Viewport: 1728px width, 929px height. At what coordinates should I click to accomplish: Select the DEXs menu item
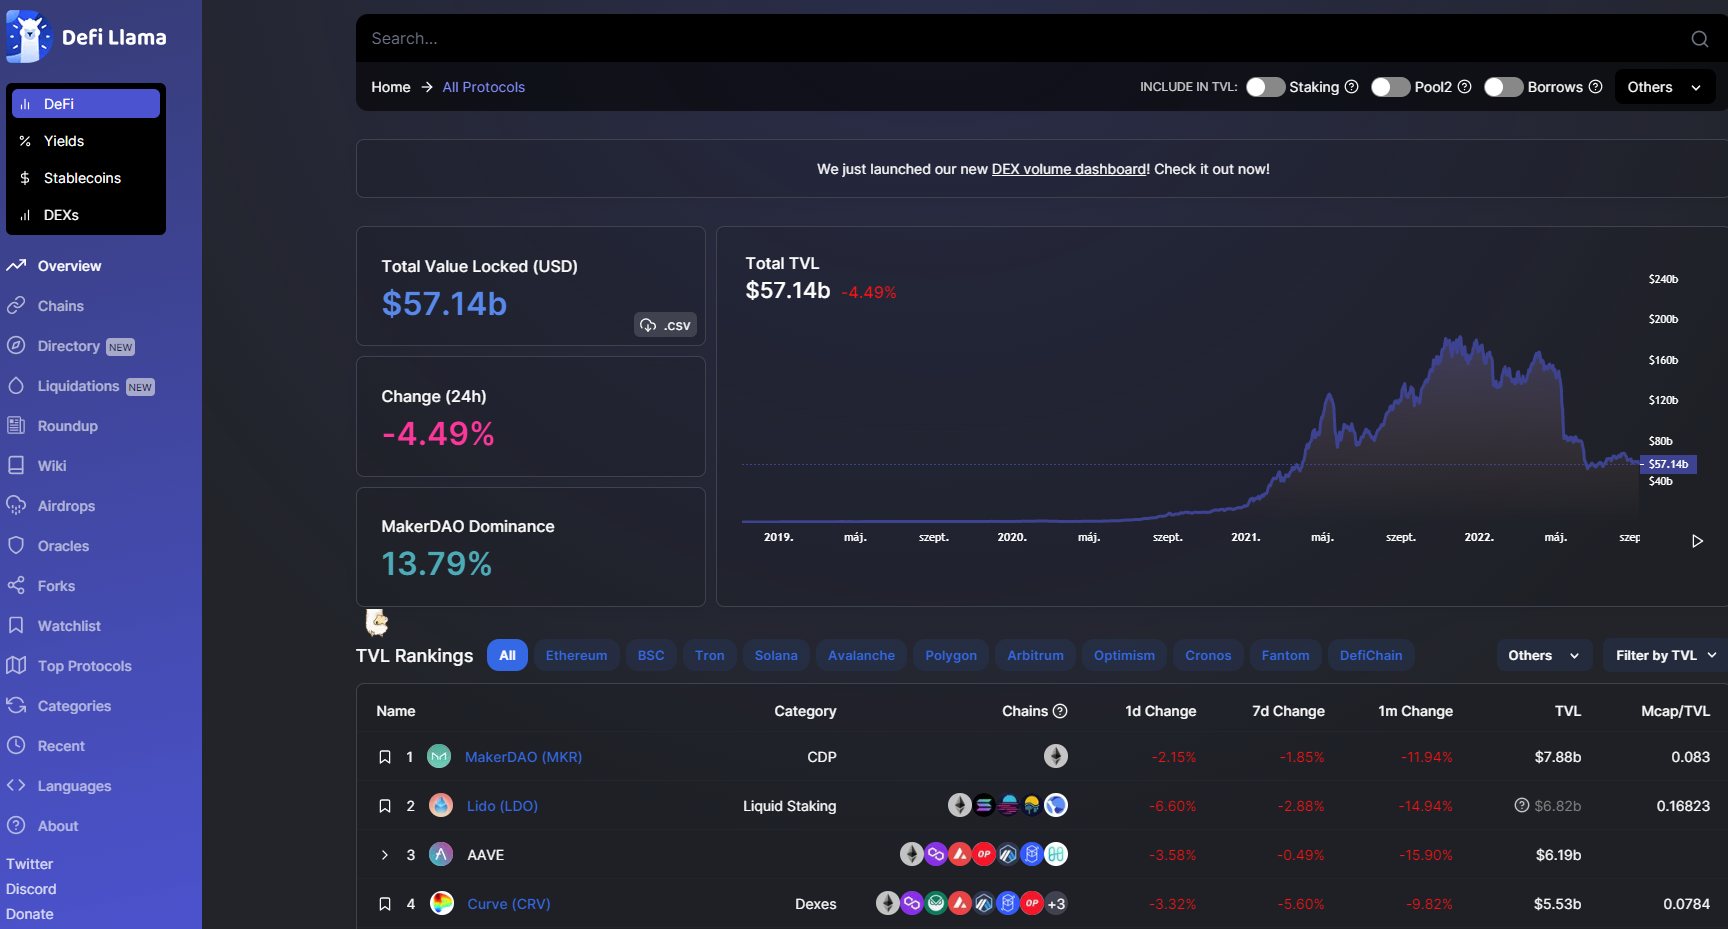tap(86, 215)
